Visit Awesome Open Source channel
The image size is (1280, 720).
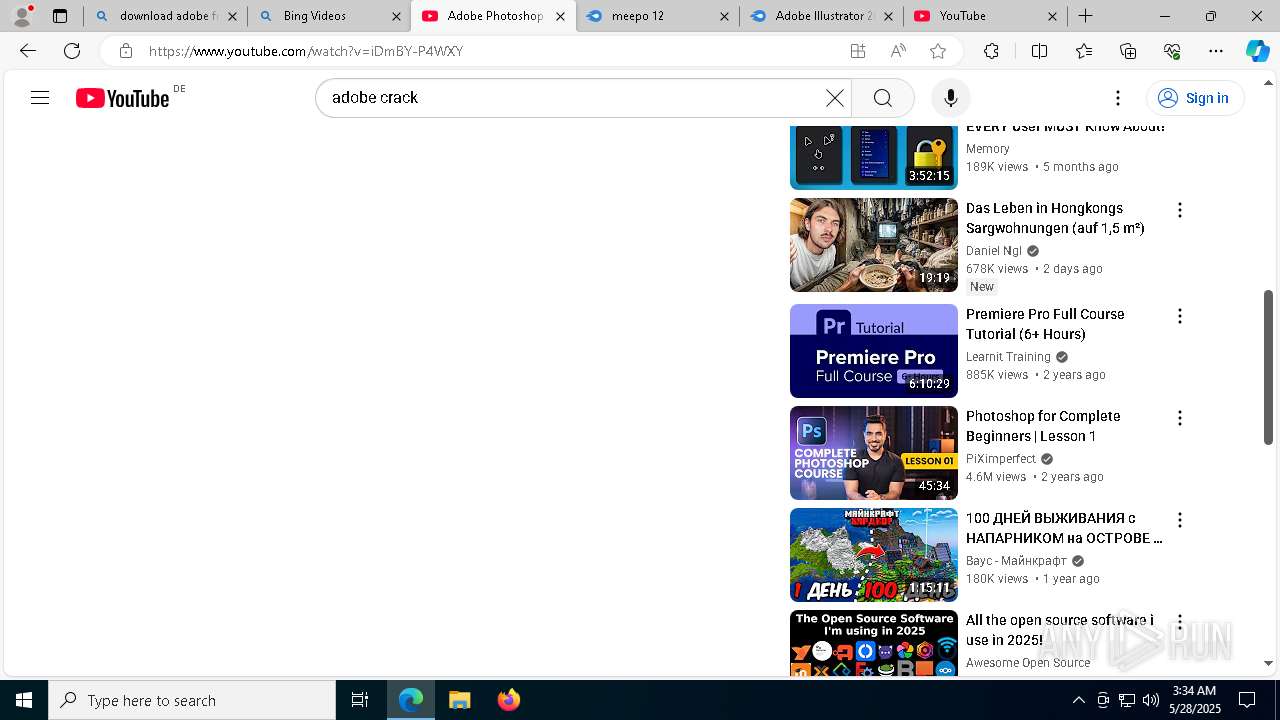(1028, 663)
